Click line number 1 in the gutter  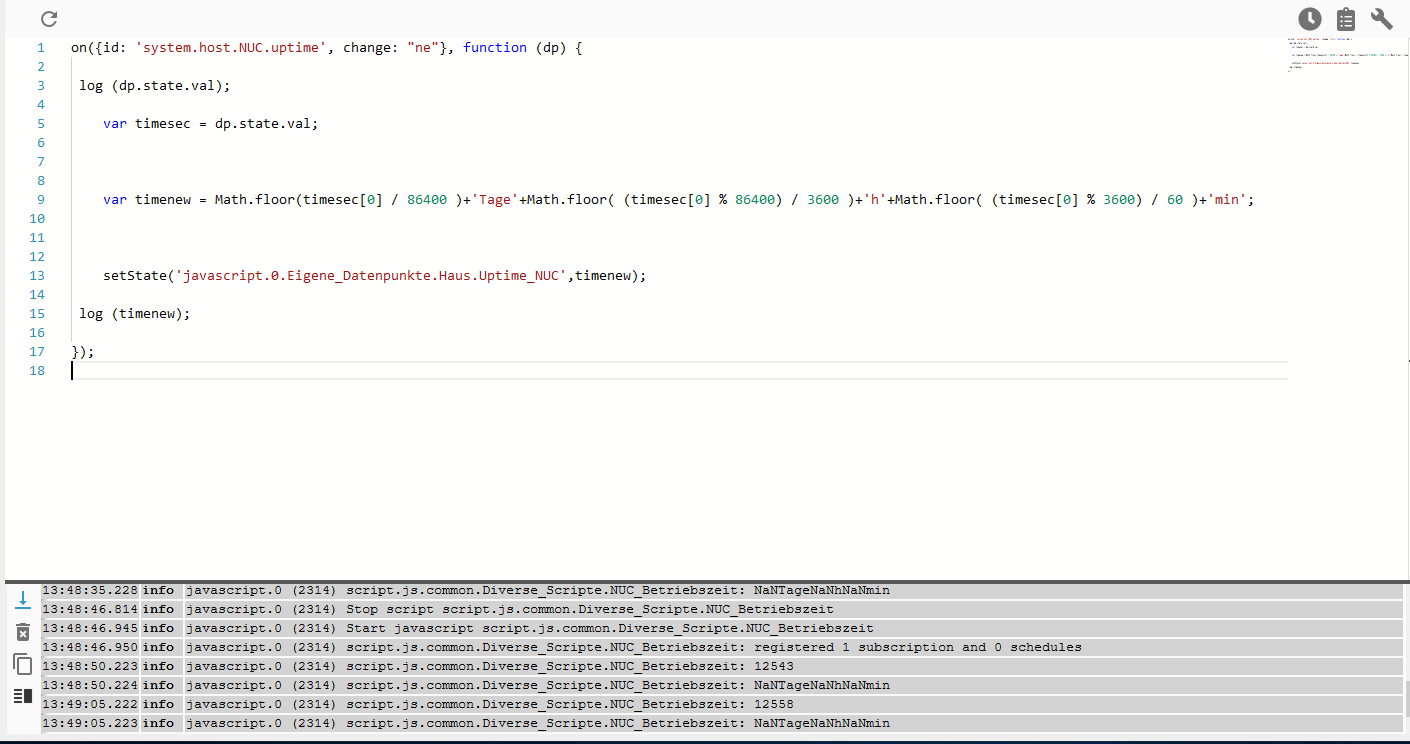click(x=41, y=47)
